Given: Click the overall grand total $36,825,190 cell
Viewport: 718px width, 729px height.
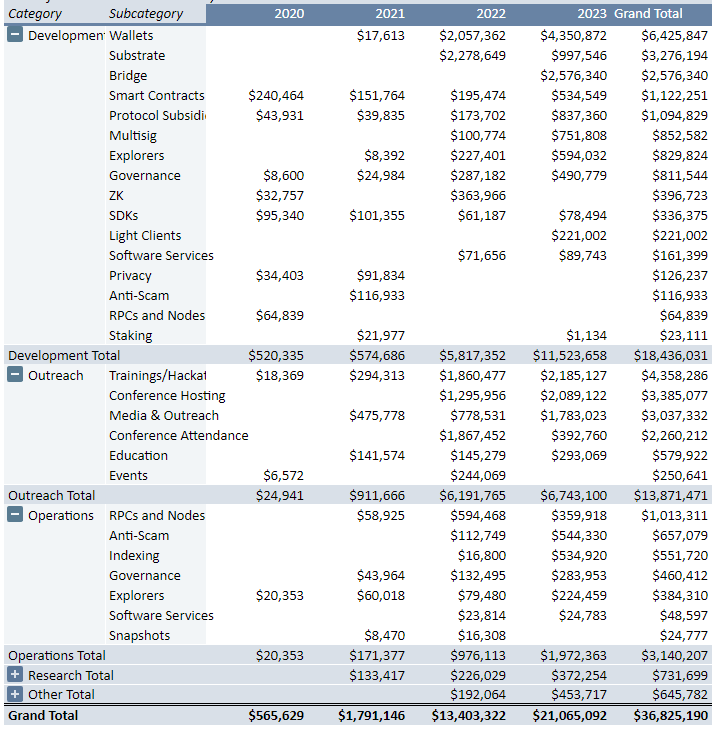Looking at the screenshot, I should 670,715.
